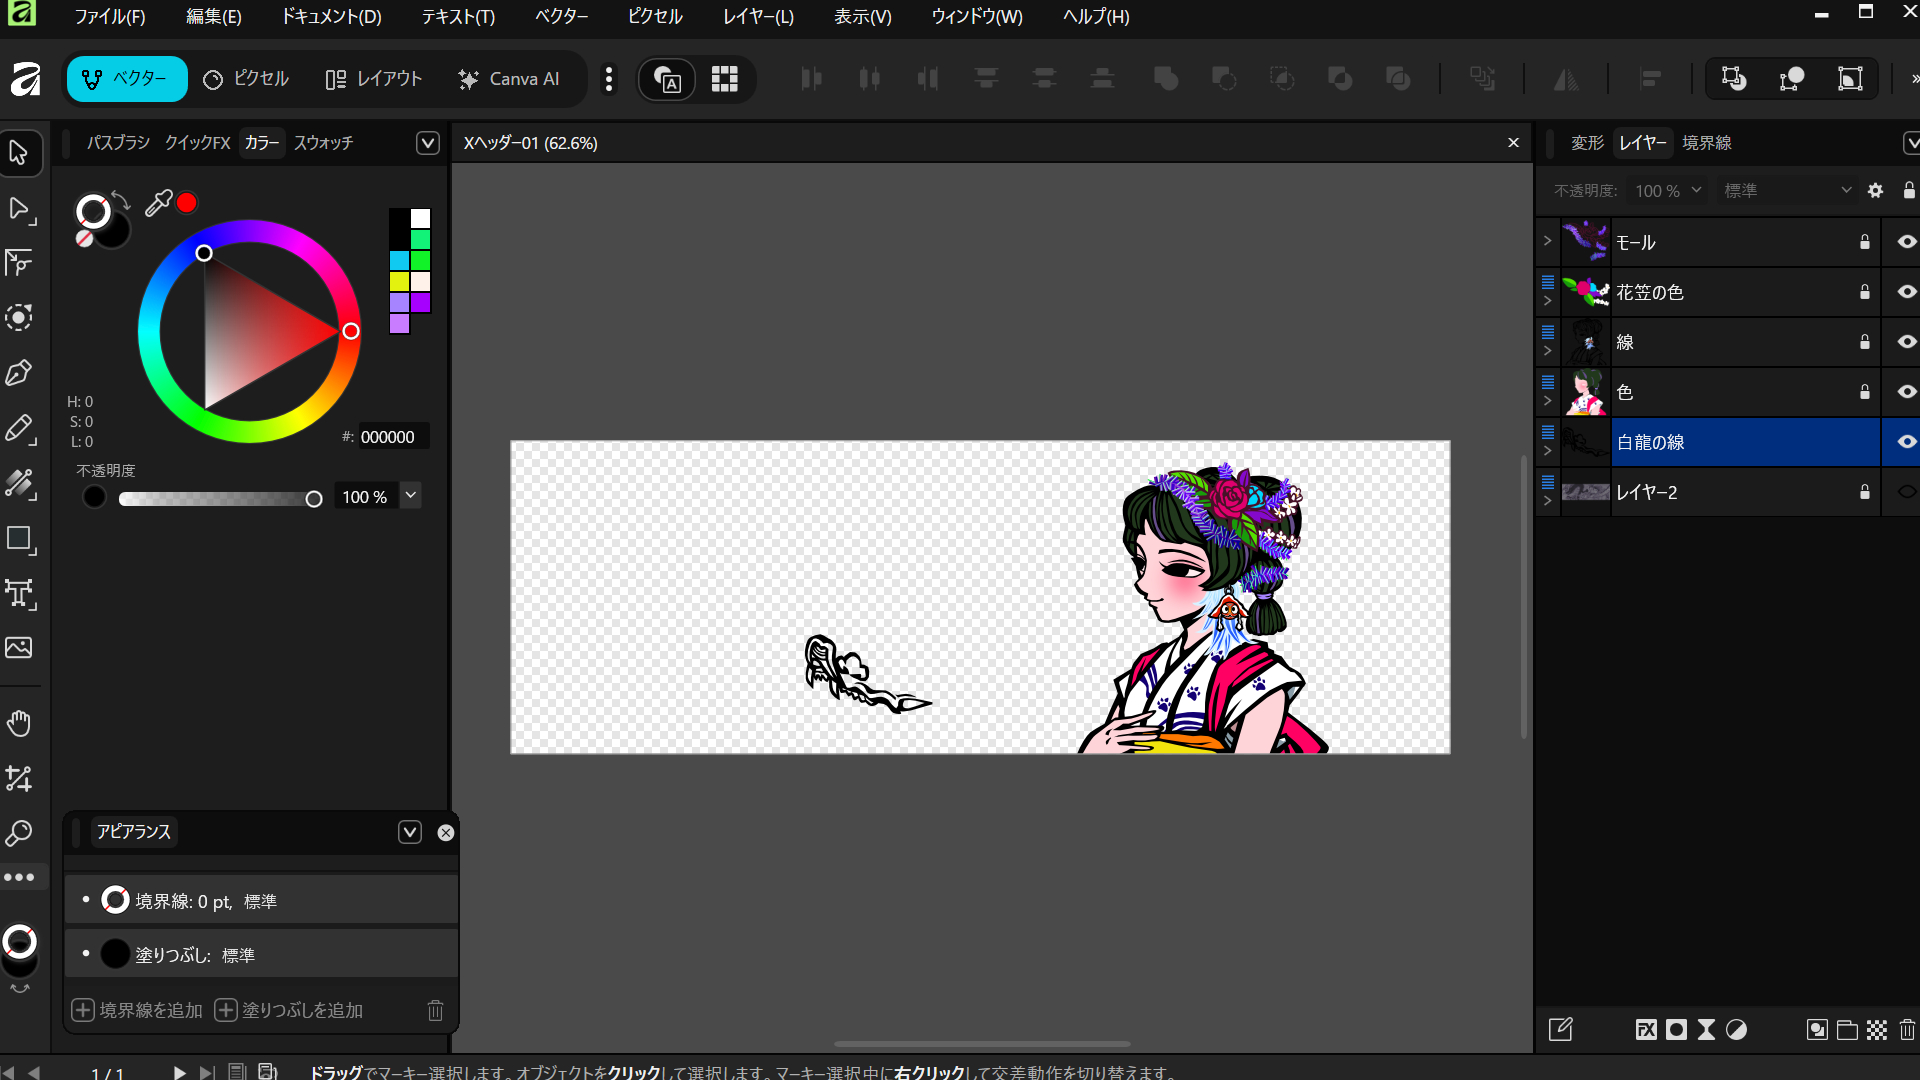1920x1080 pixels.
Task: Close the アピアランス panel
Action: (x=446, y=832)
